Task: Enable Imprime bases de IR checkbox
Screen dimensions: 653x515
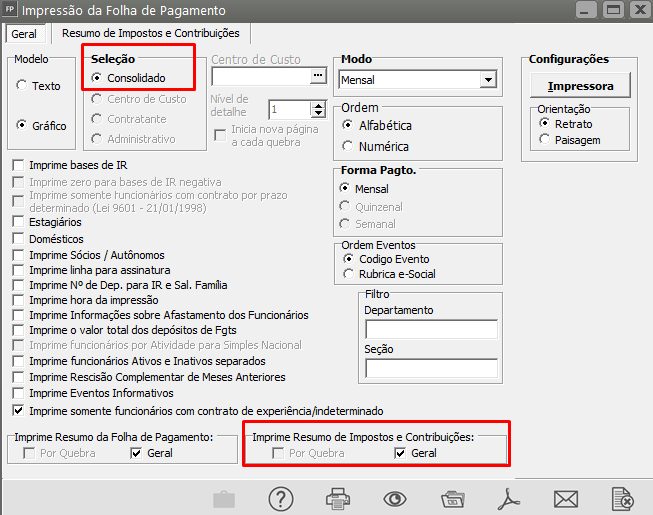Action: (18, 165)
